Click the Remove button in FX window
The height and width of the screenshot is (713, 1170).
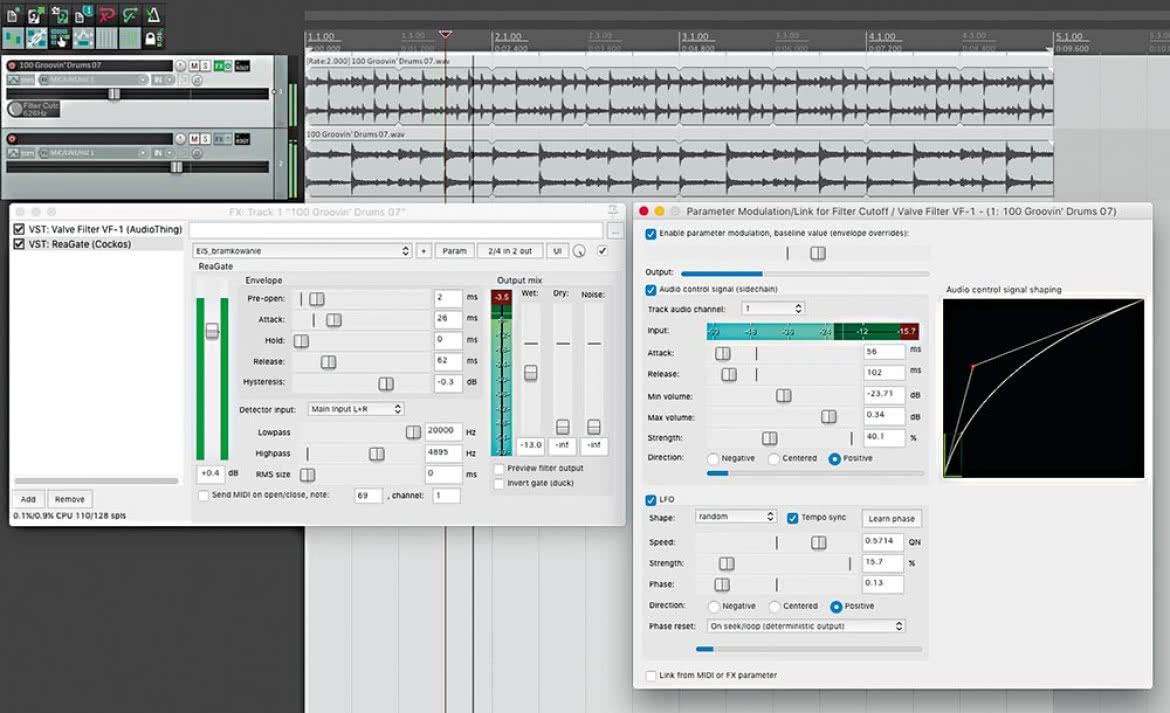coord(69,499)
